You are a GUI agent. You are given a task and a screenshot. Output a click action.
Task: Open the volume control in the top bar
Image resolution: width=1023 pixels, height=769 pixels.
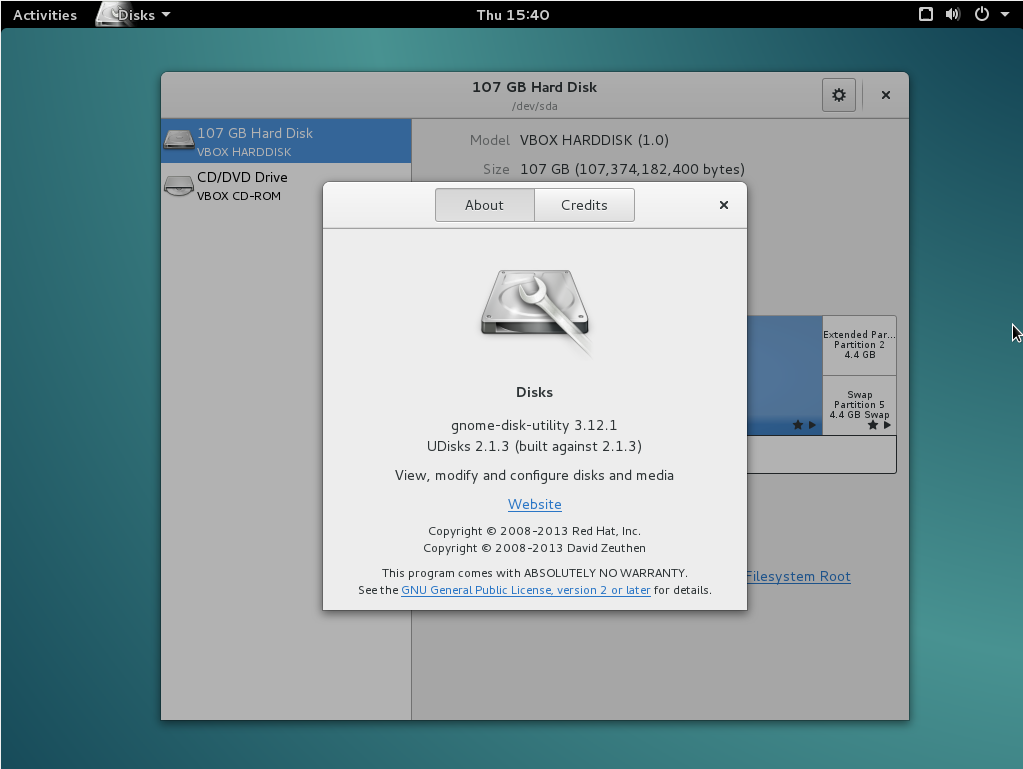pos(953,14)
